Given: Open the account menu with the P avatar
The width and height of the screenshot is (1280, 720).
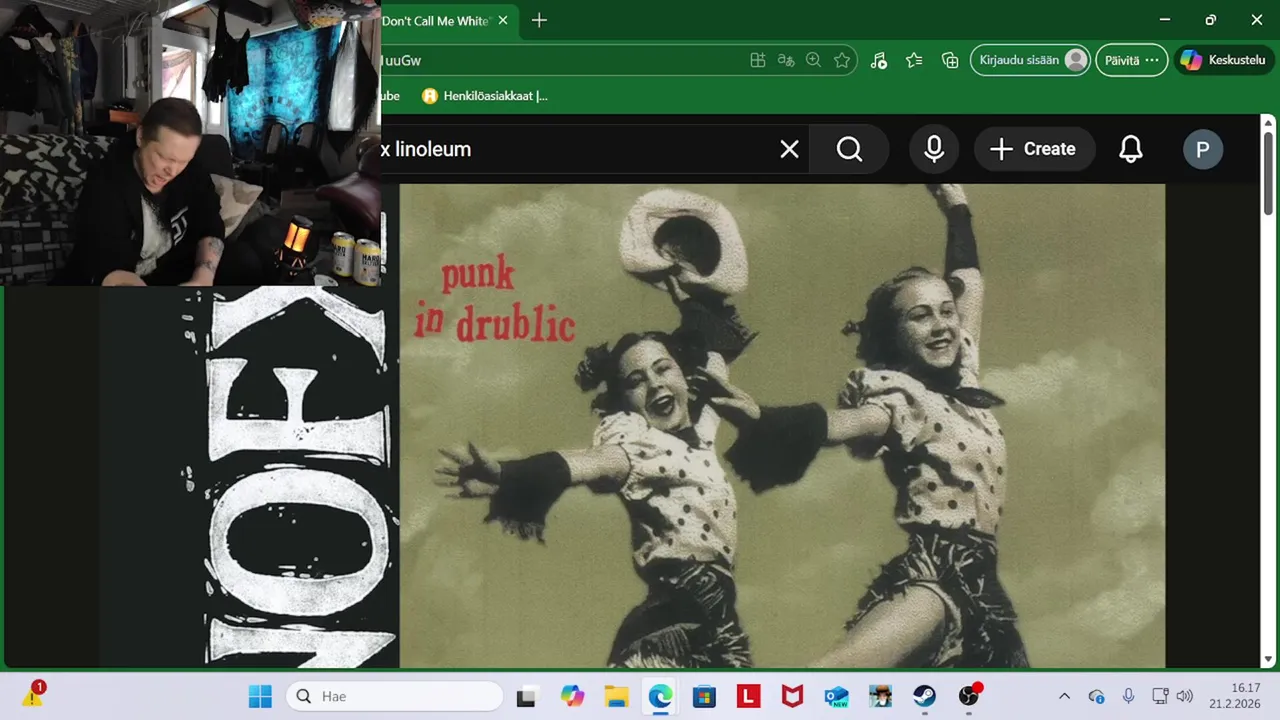Looking at the screenshot, I should [x=1203, y=150].
